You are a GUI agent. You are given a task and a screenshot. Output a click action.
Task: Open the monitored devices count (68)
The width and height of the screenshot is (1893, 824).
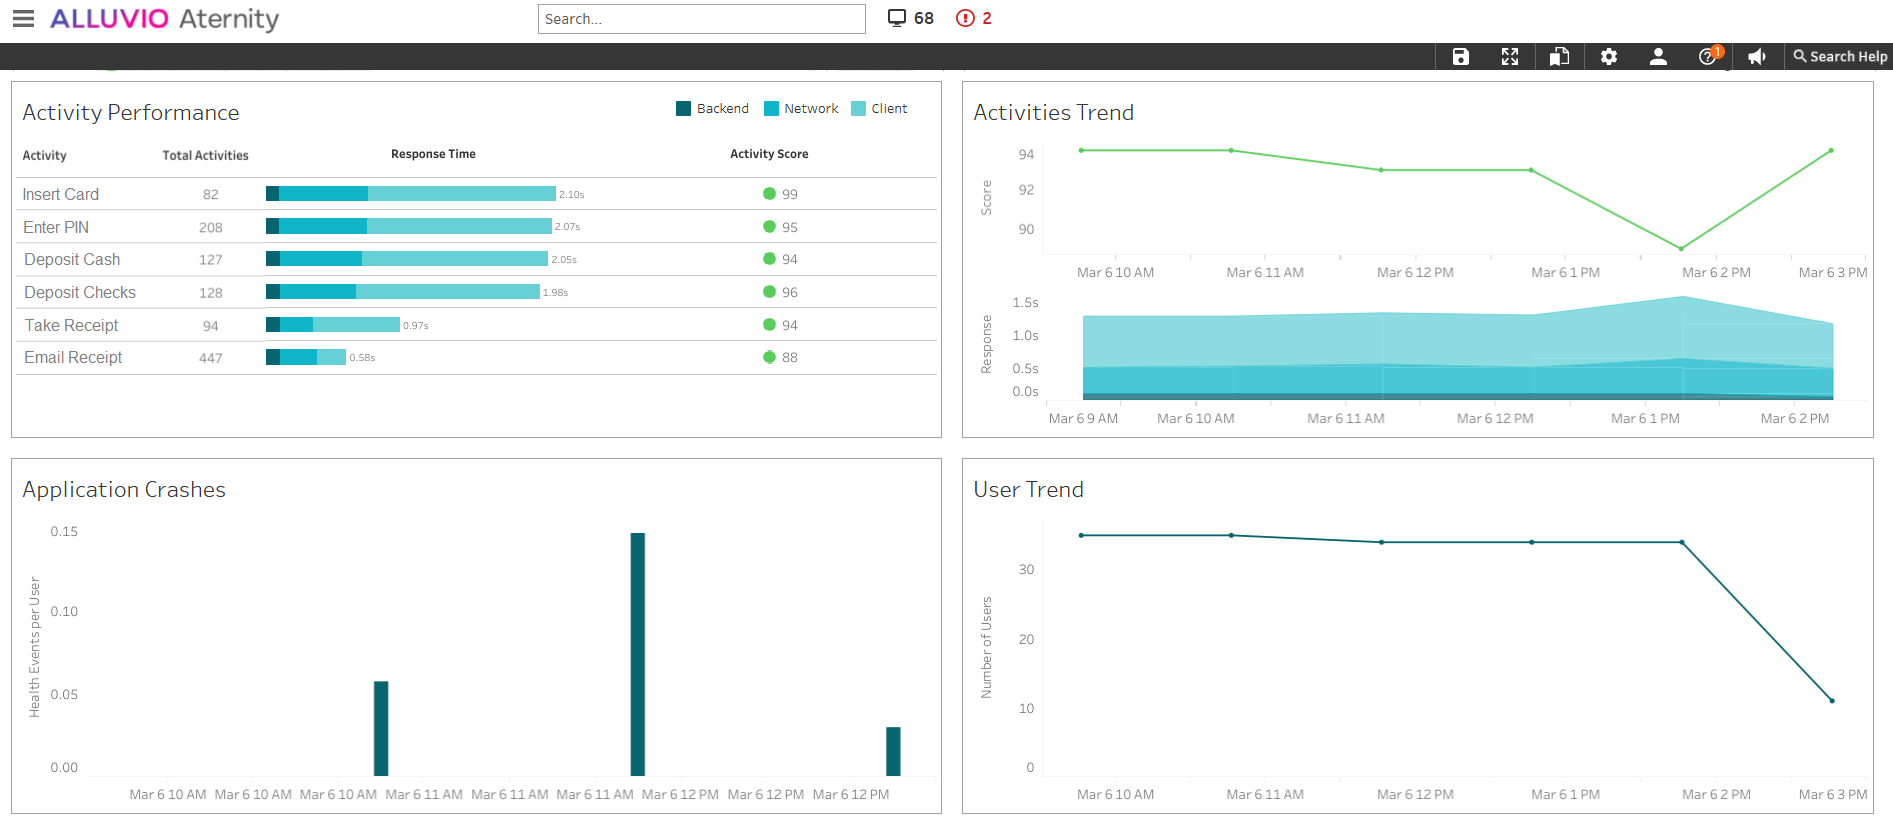pos(911,18)
